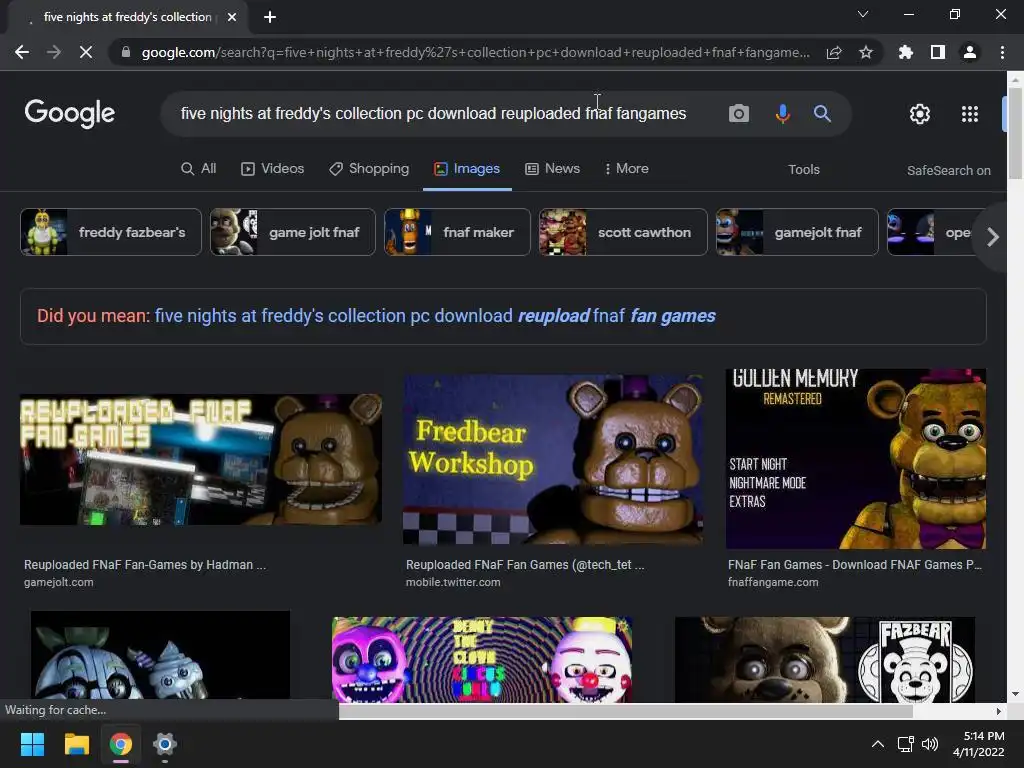Search by image with camera icon

[739, 114]
